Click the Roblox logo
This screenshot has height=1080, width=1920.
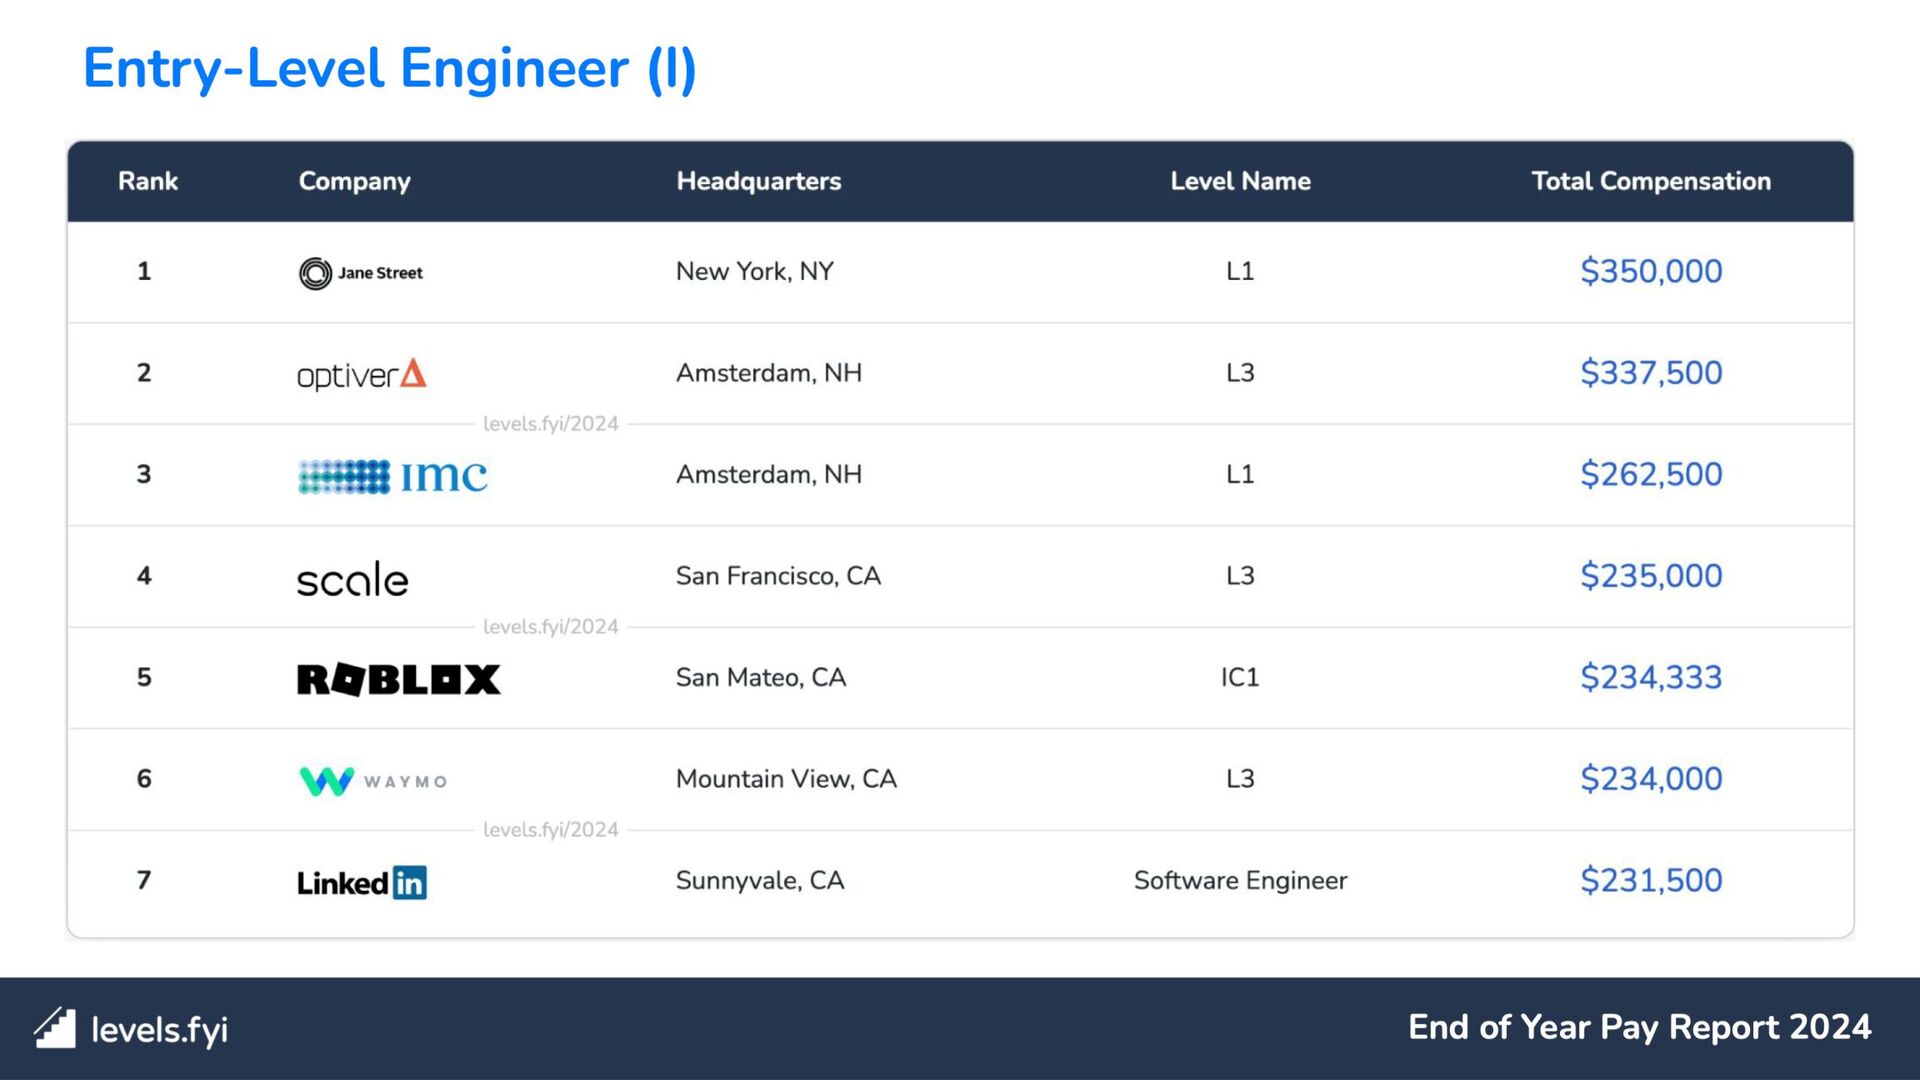coord(399,680)
